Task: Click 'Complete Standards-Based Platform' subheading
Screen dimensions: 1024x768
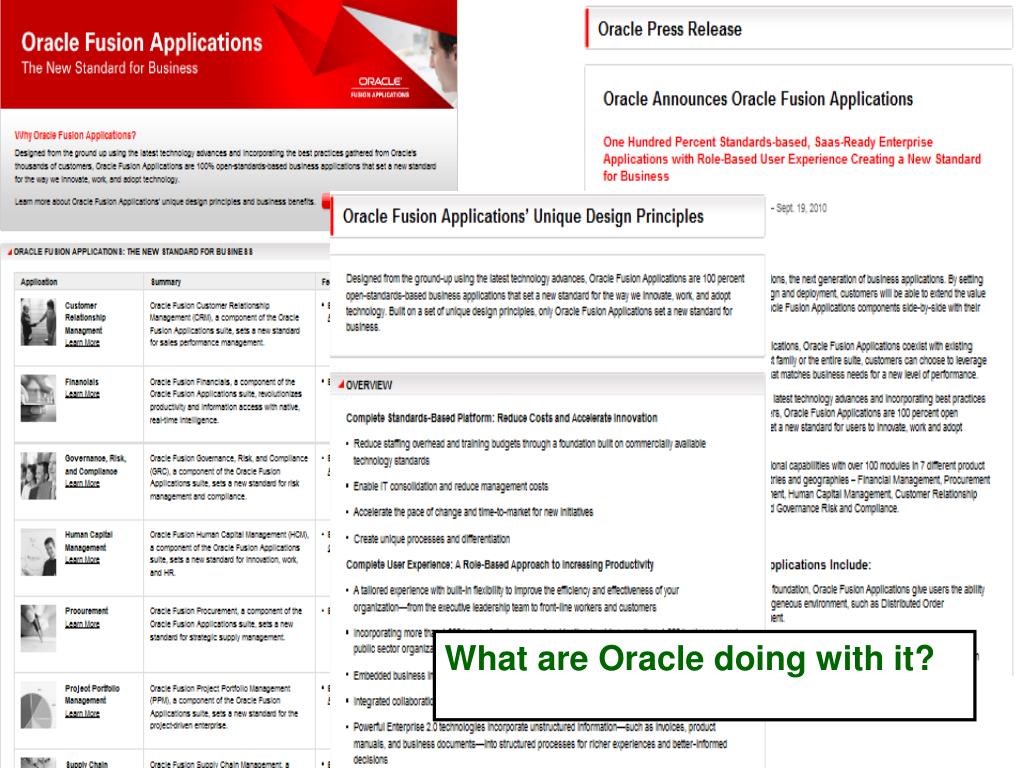Action: [x=502, y=418]
